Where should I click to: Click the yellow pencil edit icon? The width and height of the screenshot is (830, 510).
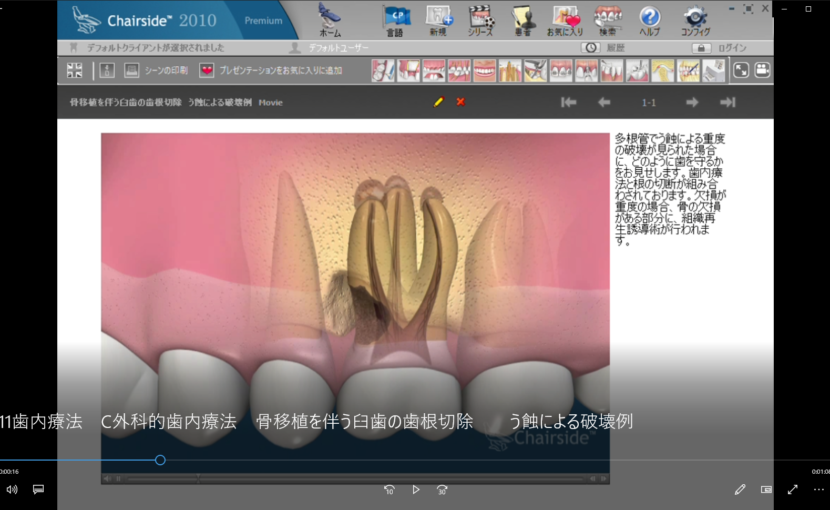point(438,102)
